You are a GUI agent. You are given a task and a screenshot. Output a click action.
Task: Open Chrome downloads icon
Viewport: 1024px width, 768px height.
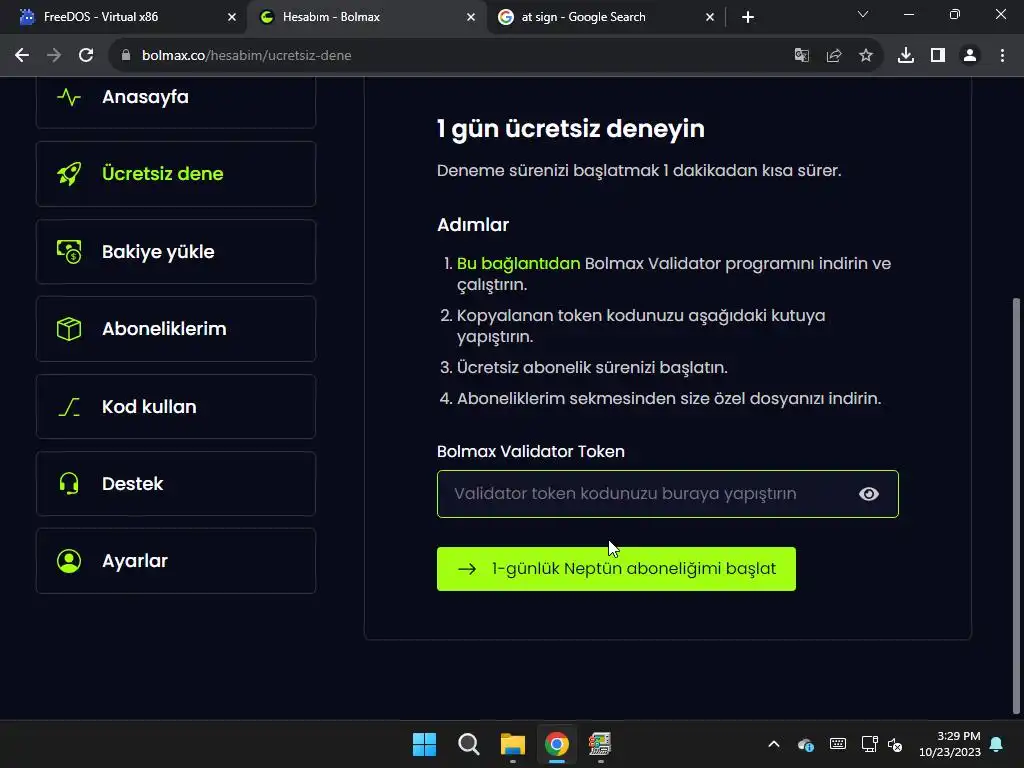(906, 56)
